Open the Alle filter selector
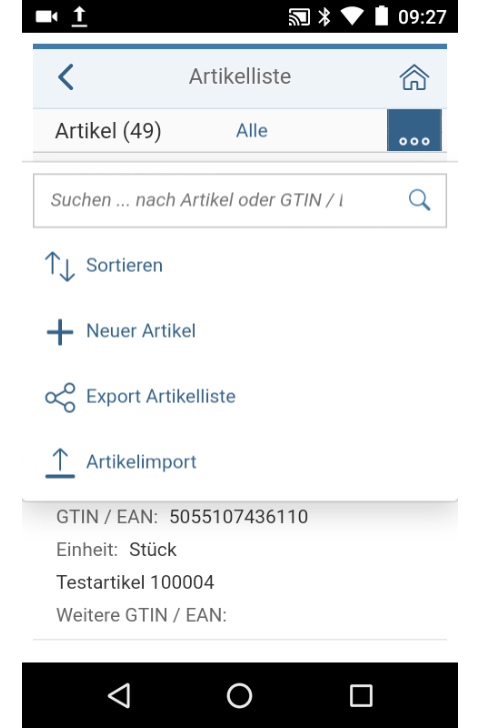 (x=252, y=131)
